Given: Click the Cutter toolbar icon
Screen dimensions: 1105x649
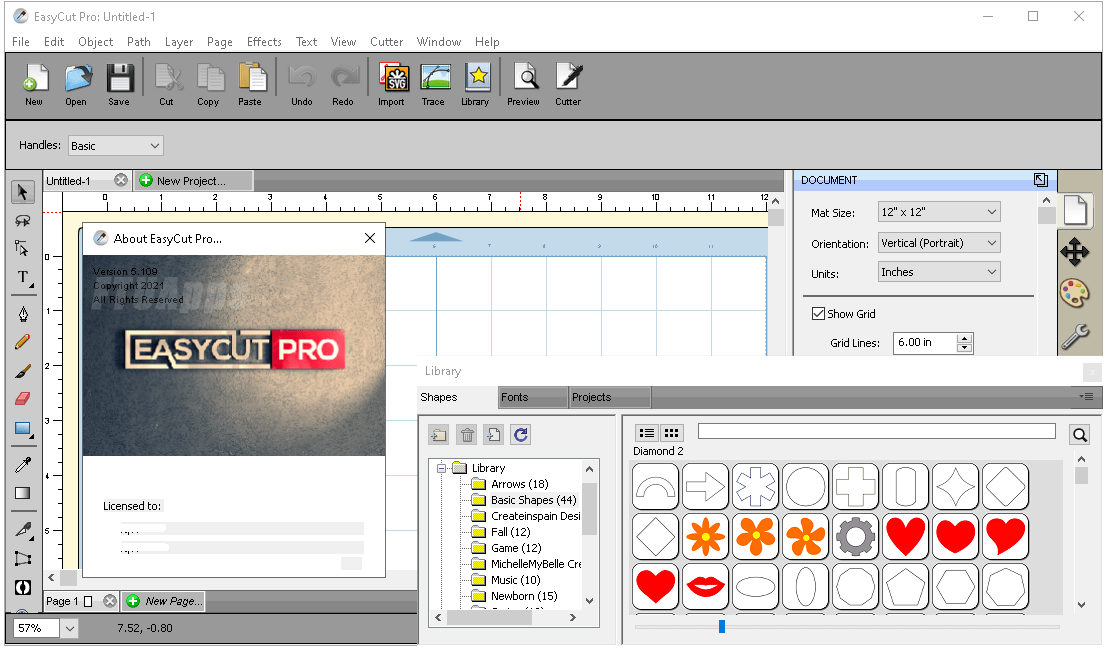Looking at the screenshot, I should pos(568,84).
